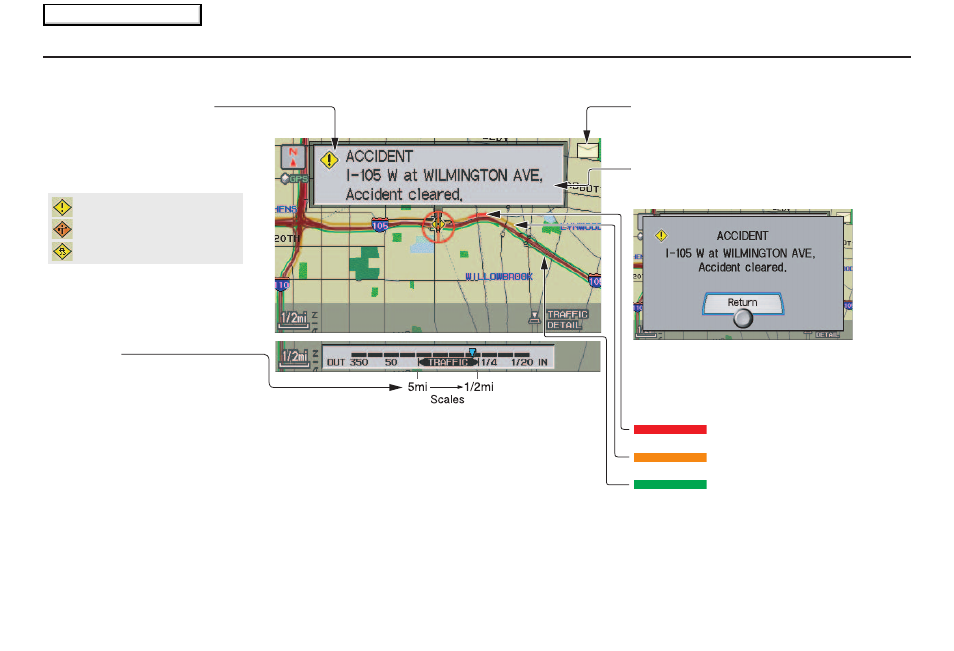Click the 5mi scale label below bar
Screen dimensions: 954x651
pyautogui.click(x=417, y=387)
